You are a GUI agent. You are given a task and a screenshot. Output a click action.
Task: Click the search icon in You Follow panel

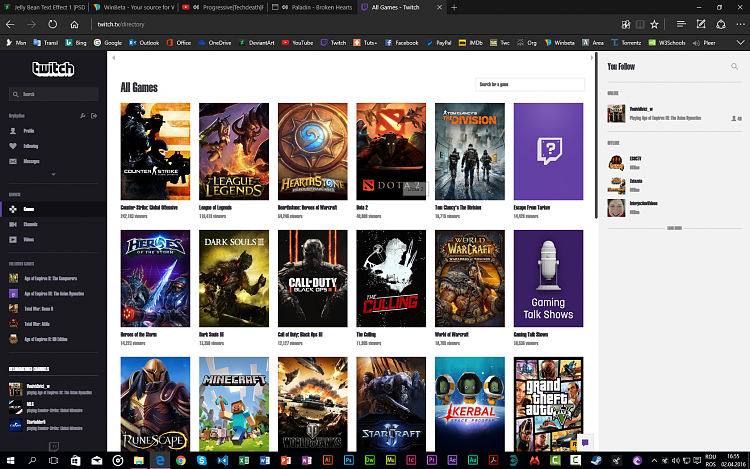tap(734, 67)
